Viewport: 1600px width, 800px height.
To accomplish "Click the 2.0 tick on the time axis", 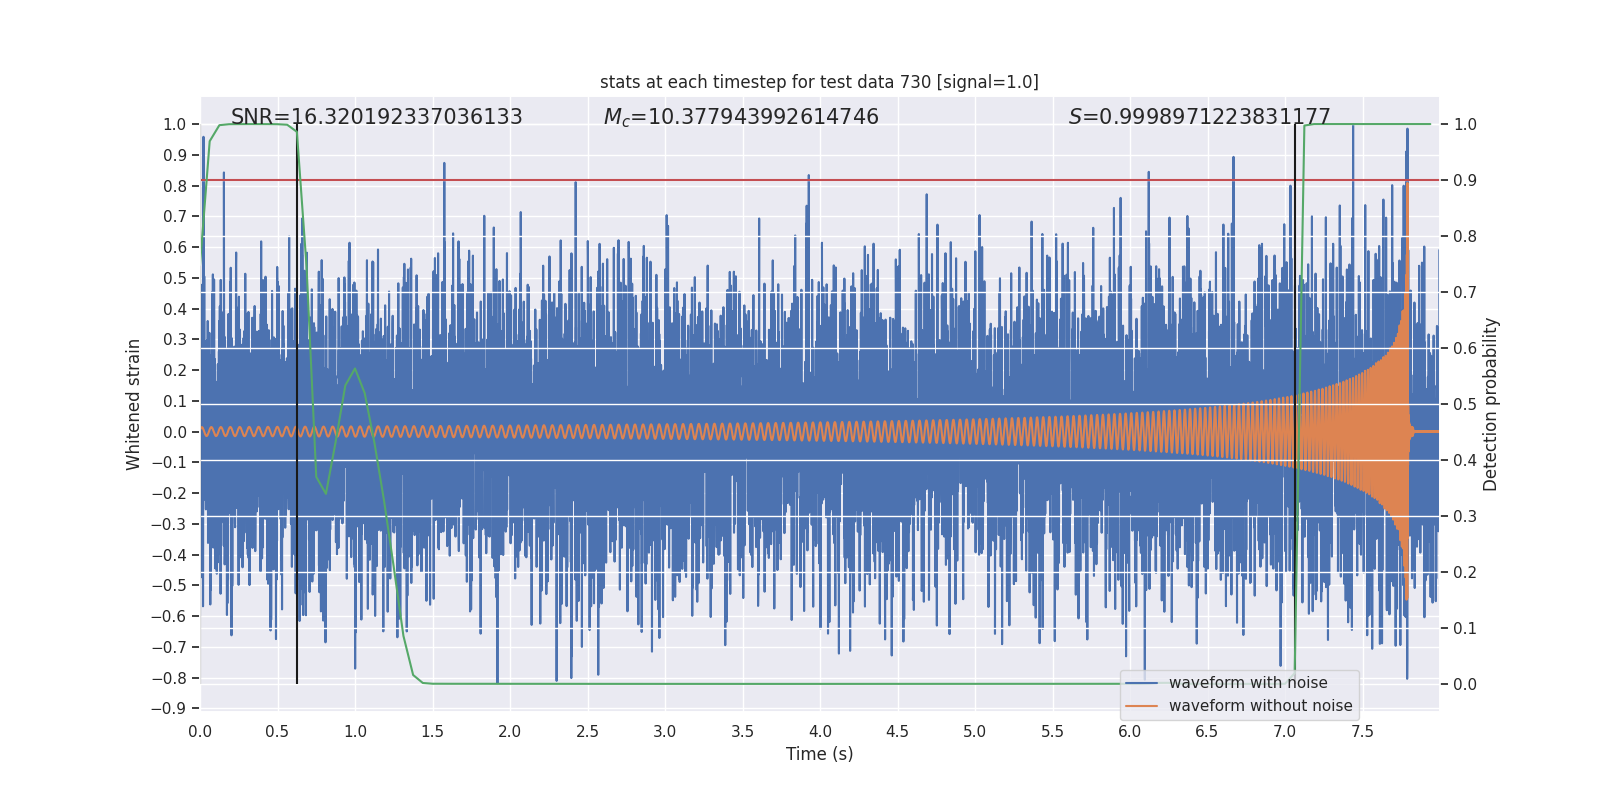I will point(510,731).
